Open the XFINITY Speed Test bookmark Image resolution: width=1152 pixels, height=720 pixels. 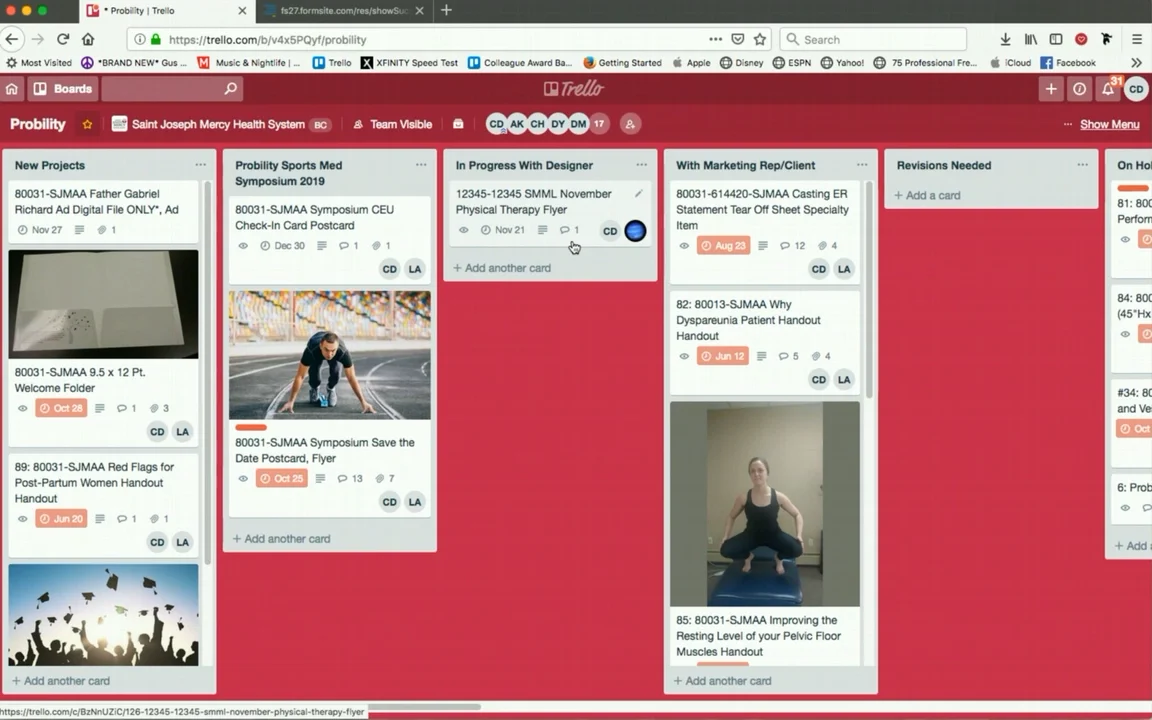409,62
